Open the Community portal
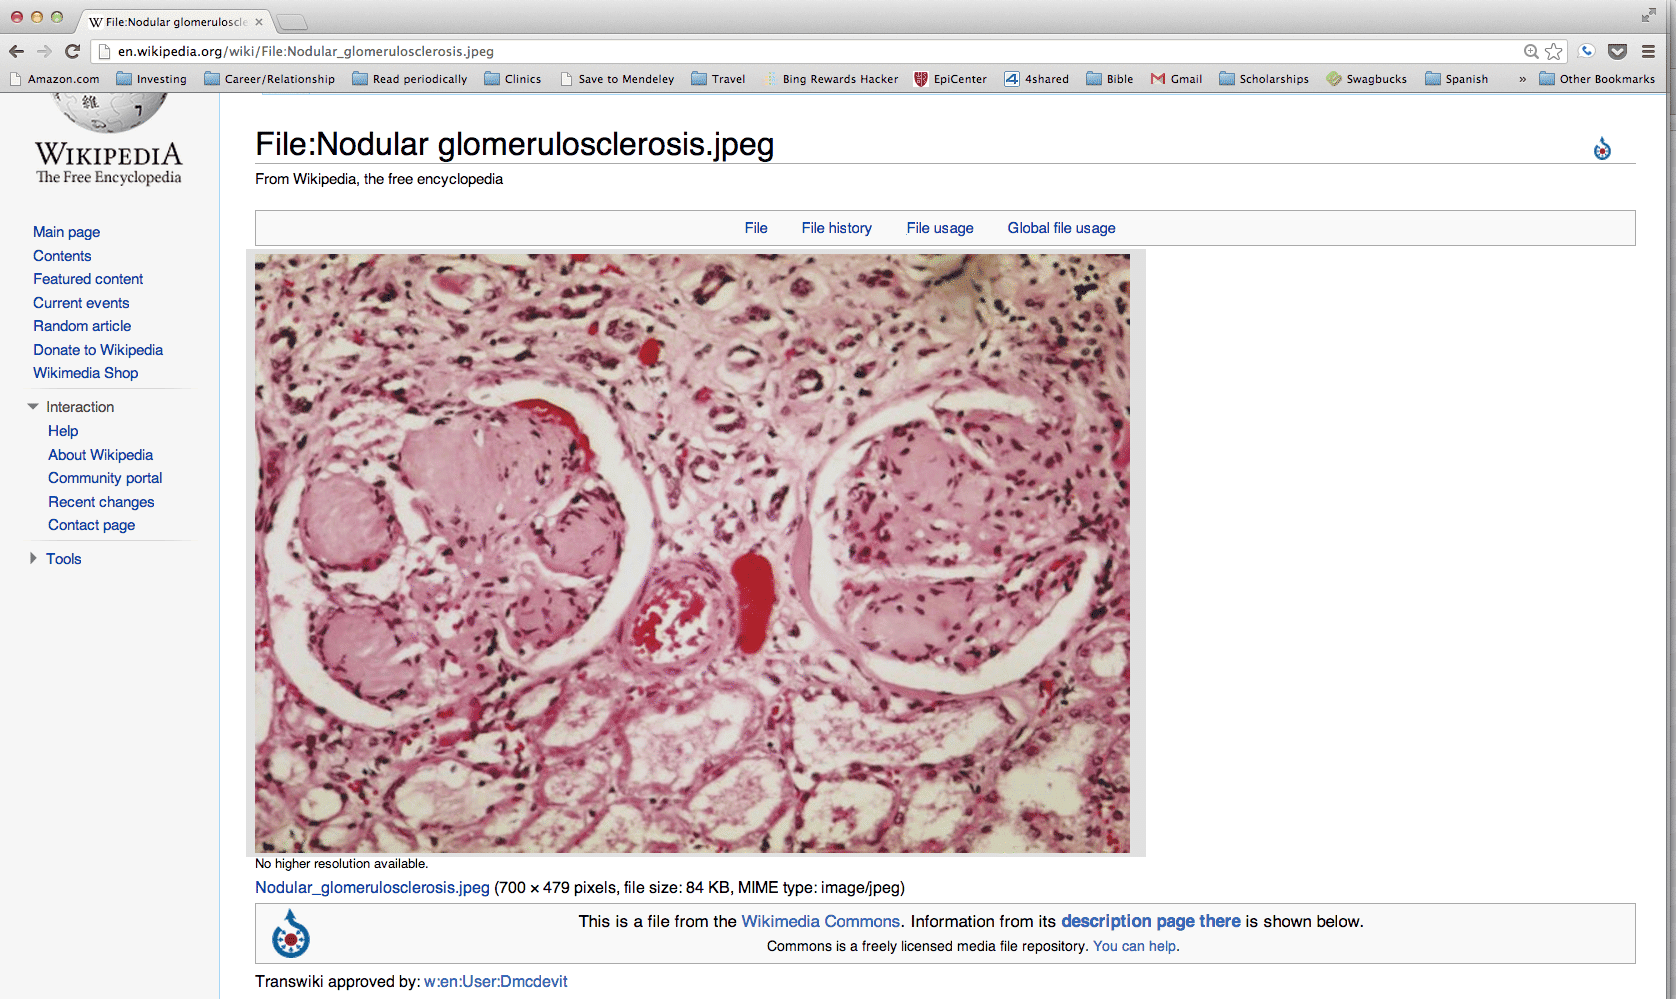 pos(105,478)
